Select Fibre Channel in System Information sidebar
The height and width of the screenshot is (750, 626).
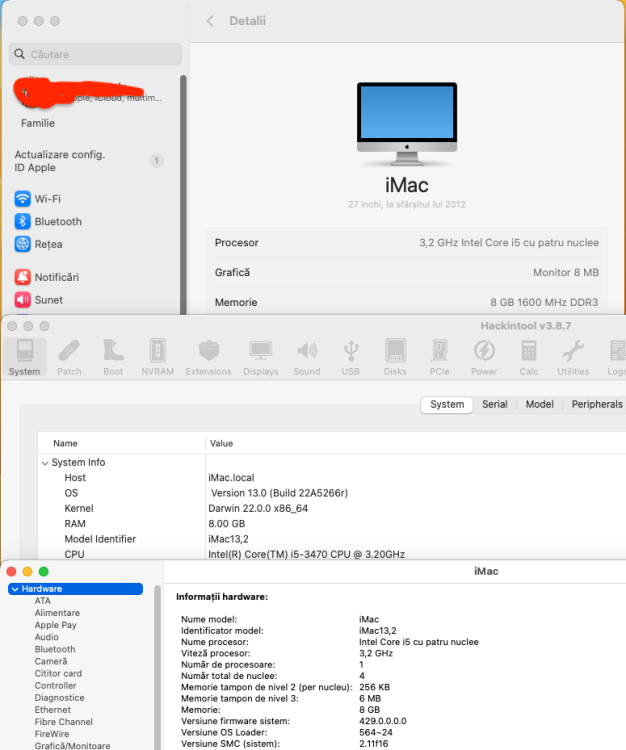pos(64,722)
